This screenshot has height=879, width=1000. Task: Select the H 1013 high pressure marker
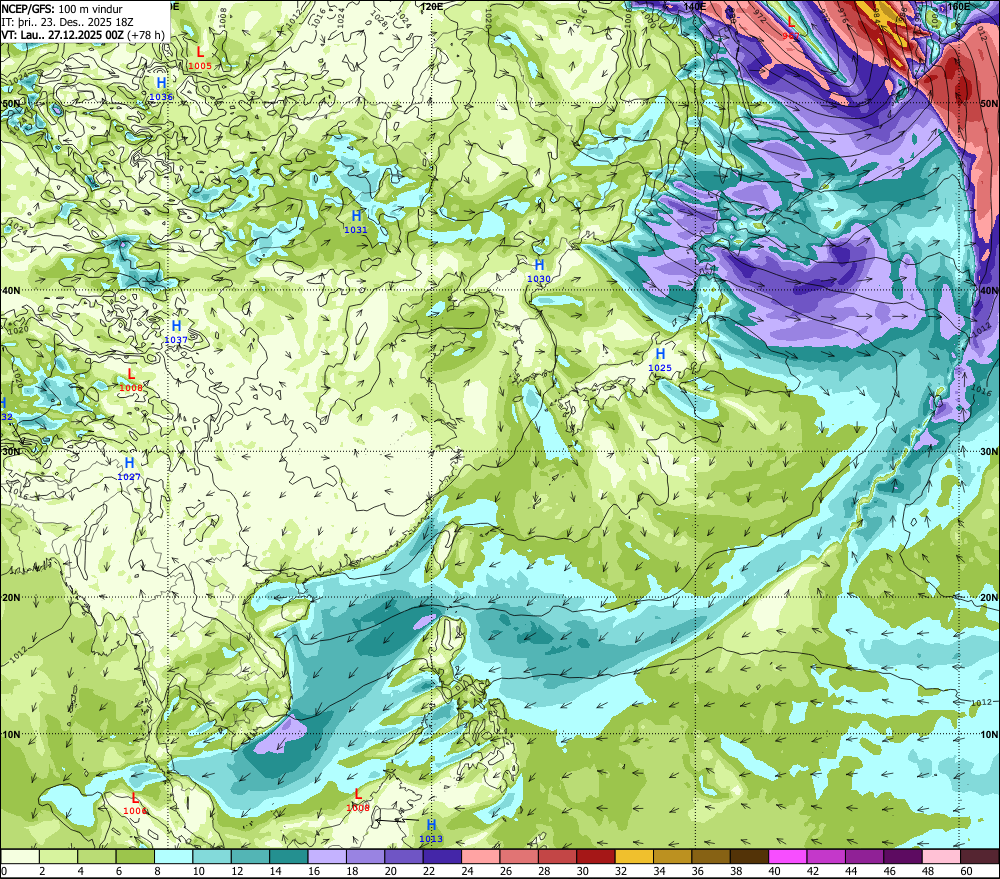431,831
